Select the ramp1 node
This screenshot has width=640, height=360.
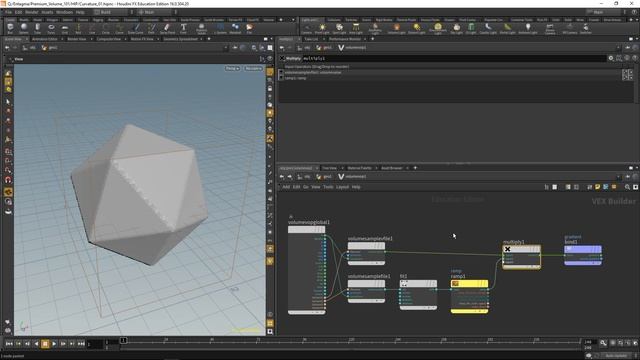coord(469,296)
